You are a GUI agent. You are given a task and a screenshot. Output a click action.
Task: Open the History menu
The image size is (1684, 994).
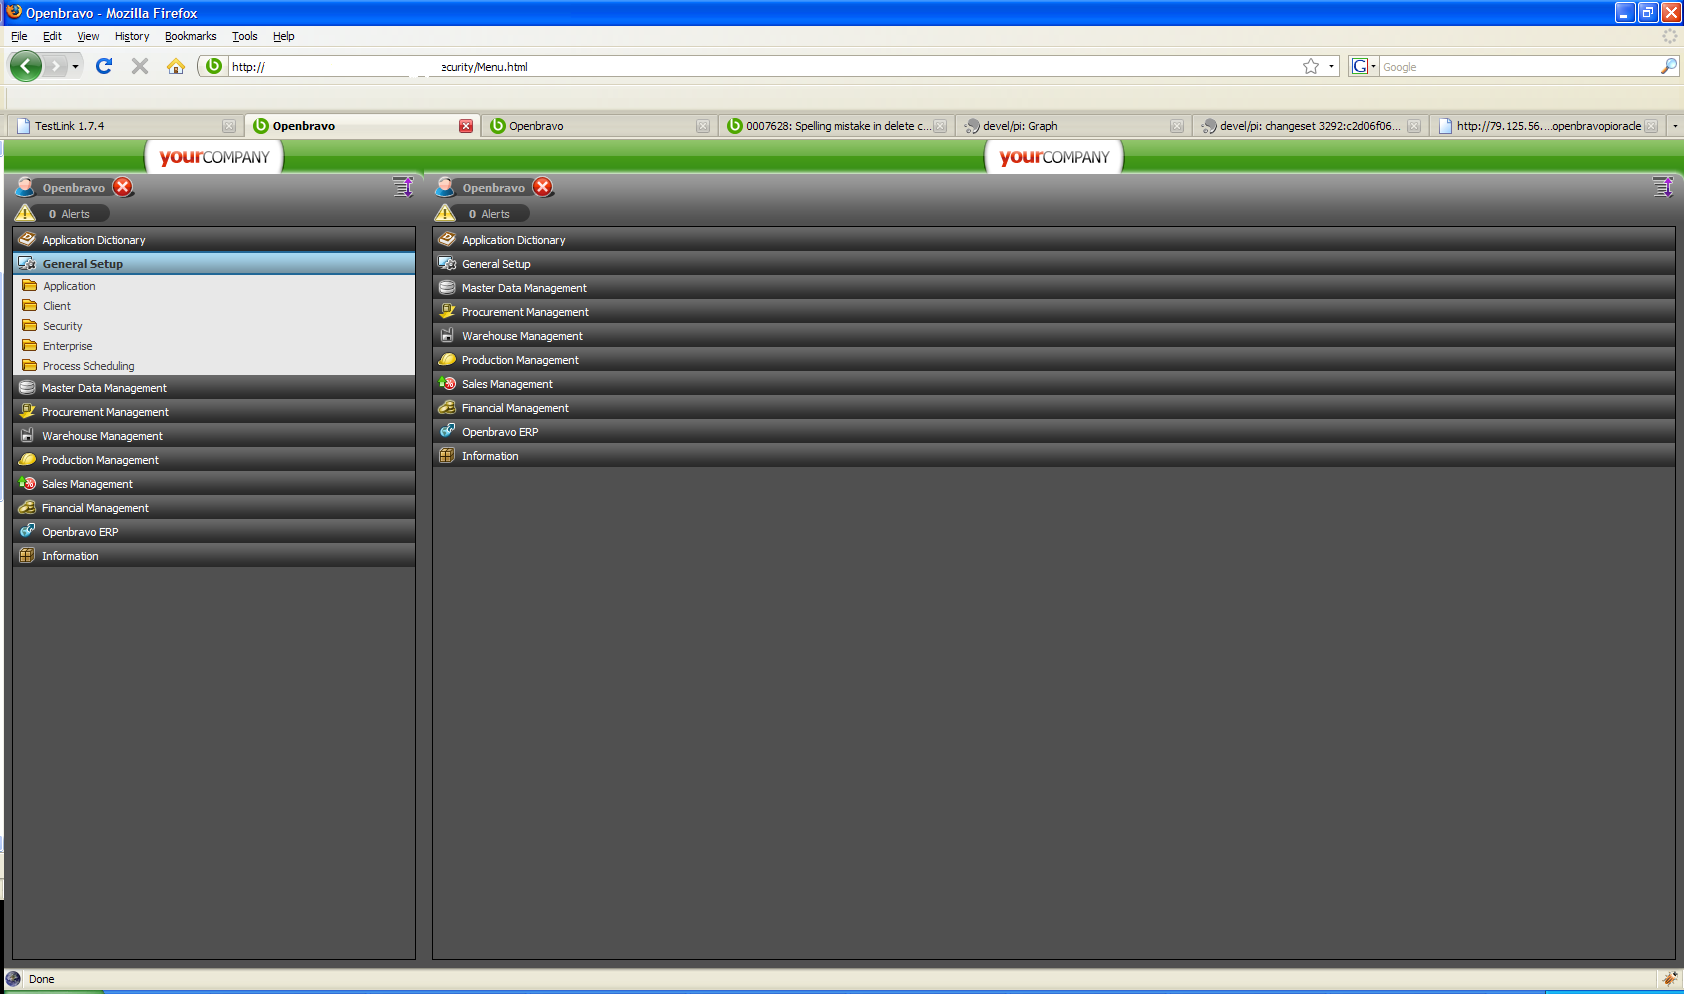click(x=132, y=36)
